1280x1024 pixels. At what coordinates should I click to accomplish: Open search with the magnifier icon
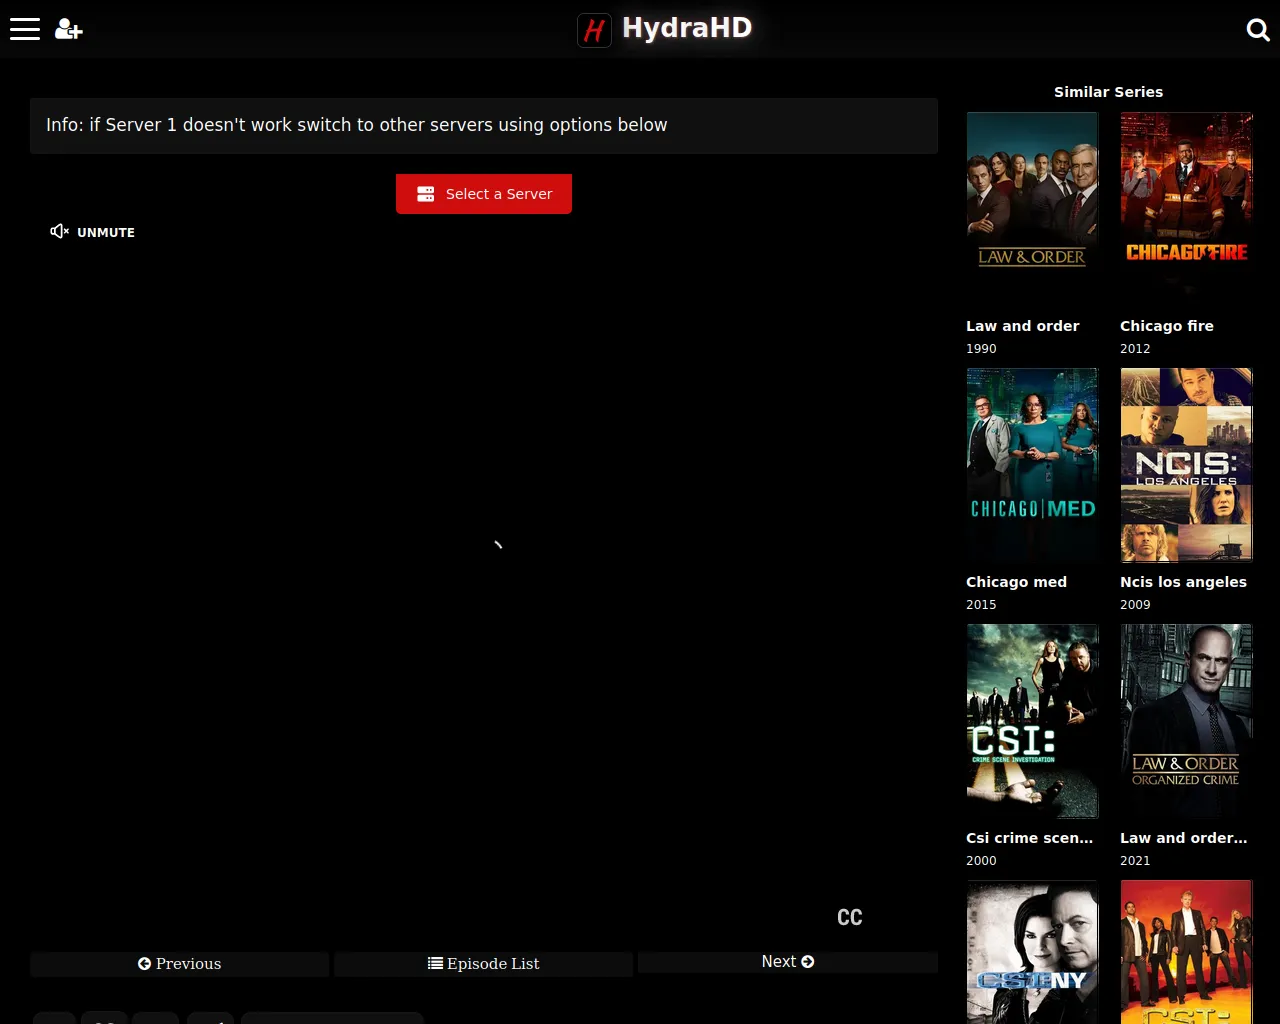1258,30
